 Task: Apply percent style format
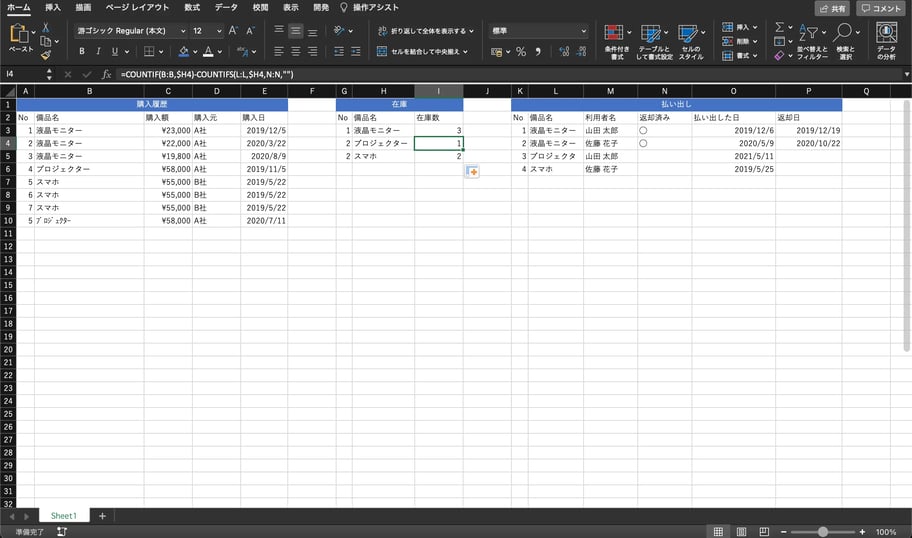pyautogui.click(x=521, y=52)
